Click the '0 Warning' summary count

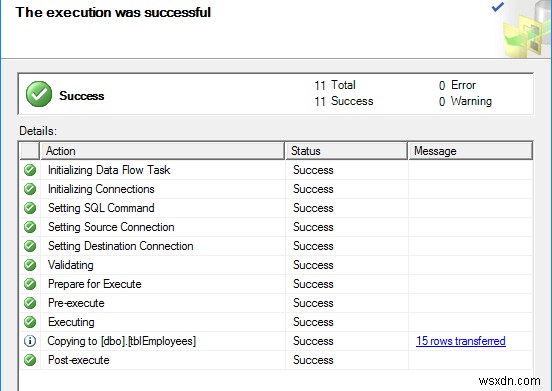(x=465, y=101)
